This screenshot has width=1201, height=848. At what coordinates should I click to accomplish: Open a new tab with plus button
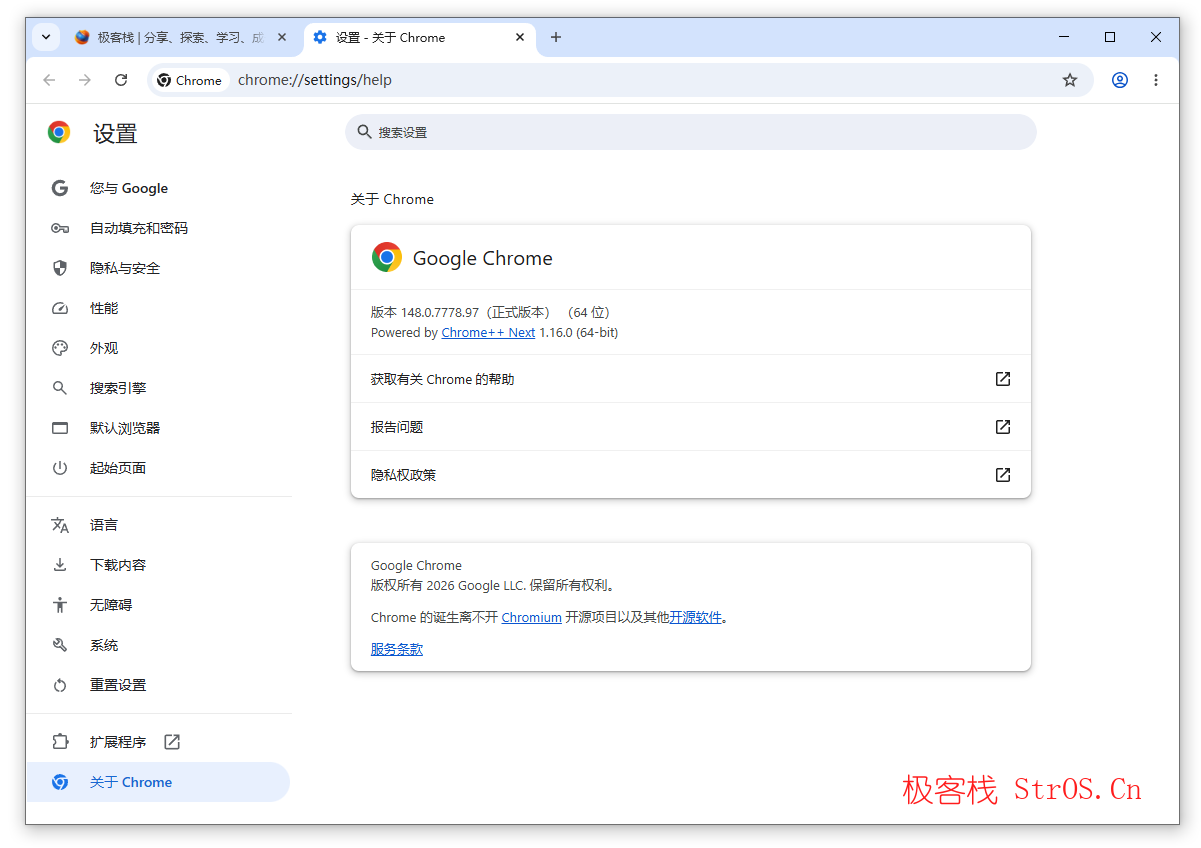(x=556, y=37)
